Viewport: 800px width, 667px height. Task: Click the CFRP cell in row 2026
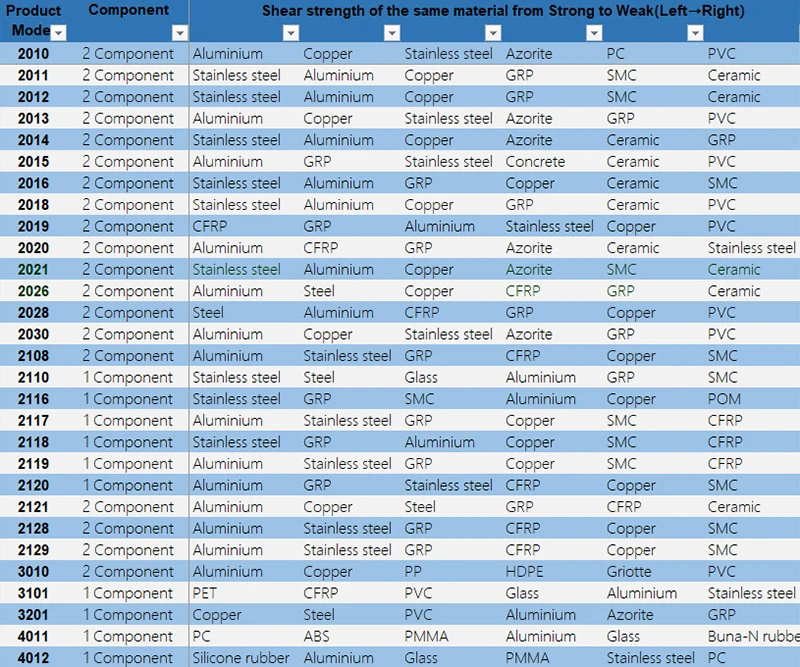[522, 291]
